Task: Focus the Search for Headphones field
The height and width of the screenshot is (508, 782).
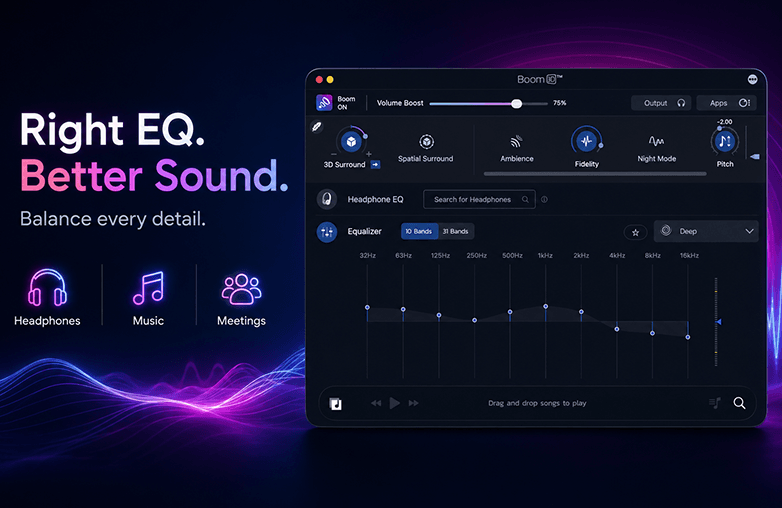Action: click(x=479, y=199)
